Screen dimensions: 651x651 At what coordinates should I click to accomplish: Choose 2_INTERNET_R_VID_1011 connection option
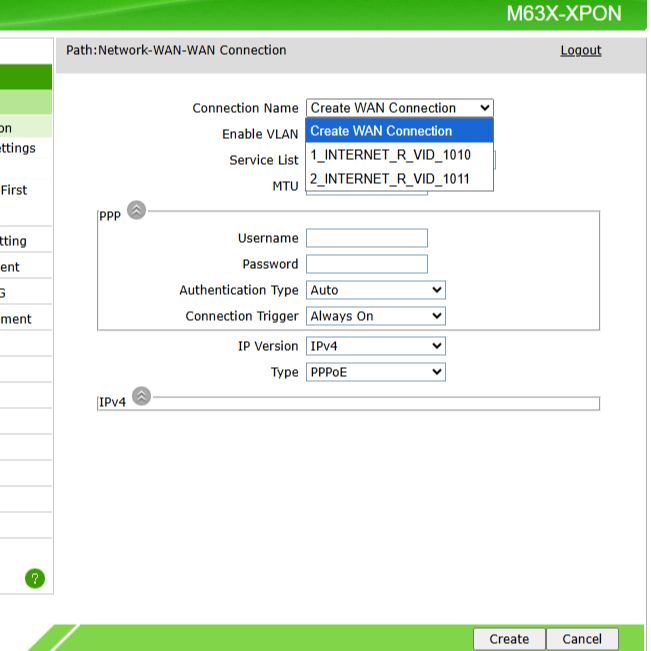click(x=390, y=180)
